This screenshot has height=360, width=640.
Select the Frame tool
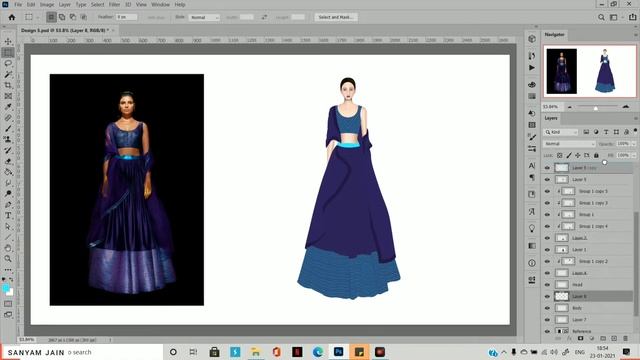pyautogui.click(x=8, y=96)
